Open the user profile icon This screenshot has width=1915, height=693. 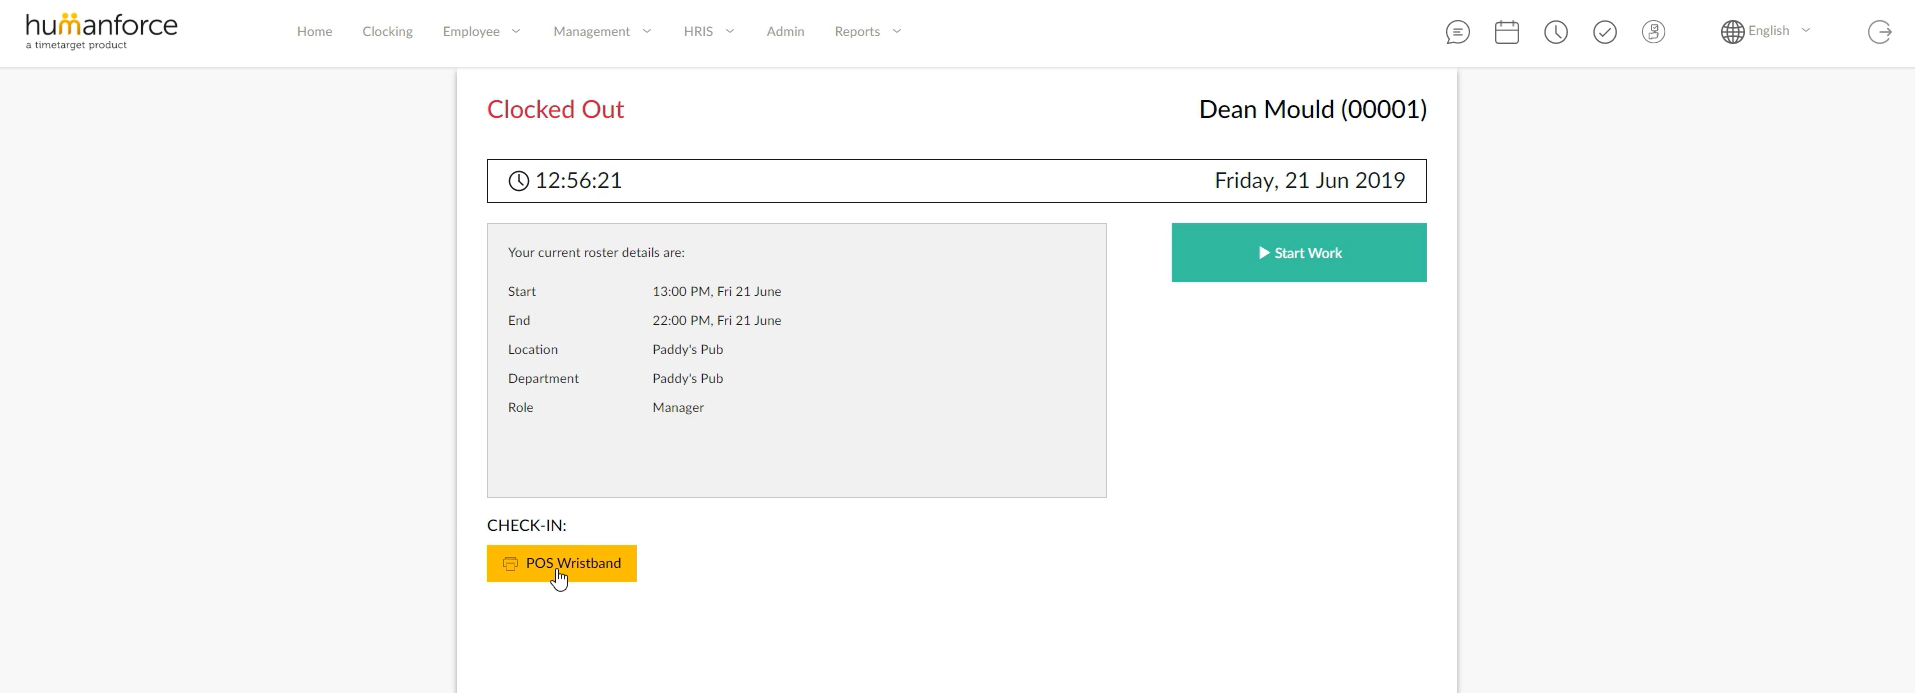pos(1654,32)
